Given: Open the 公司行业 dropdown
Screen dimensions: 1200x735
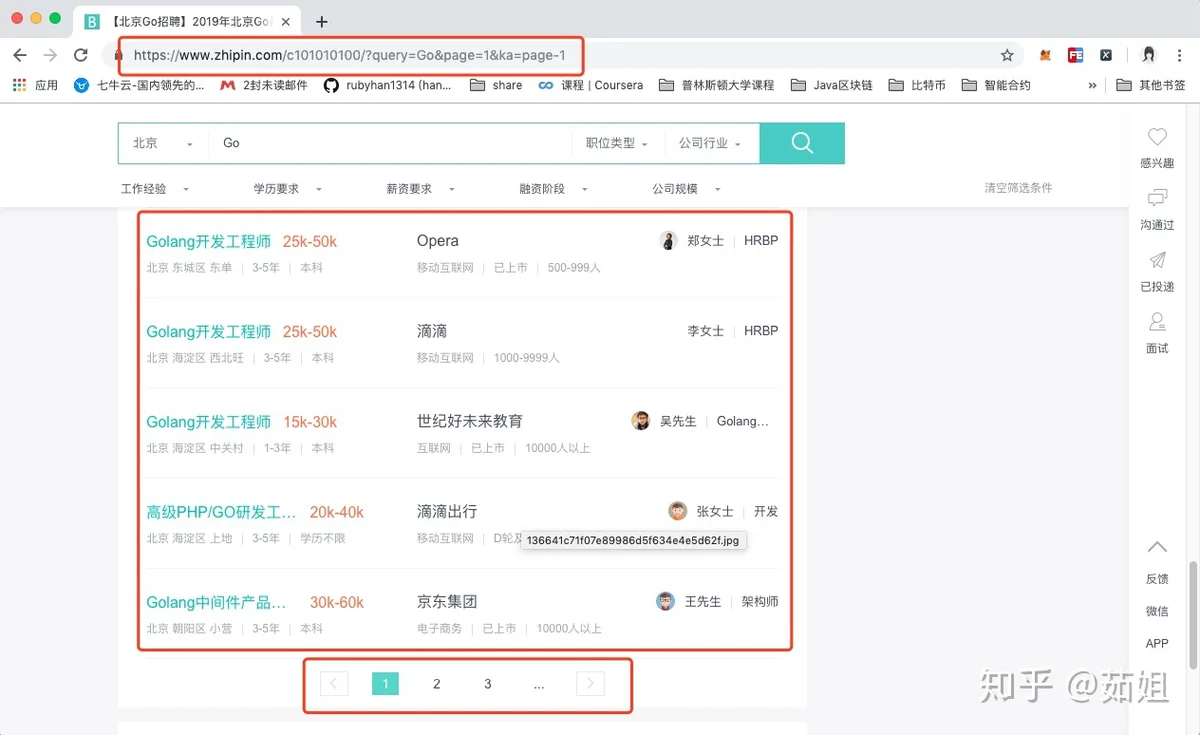Looking at the screenshot, I should 709,143.
